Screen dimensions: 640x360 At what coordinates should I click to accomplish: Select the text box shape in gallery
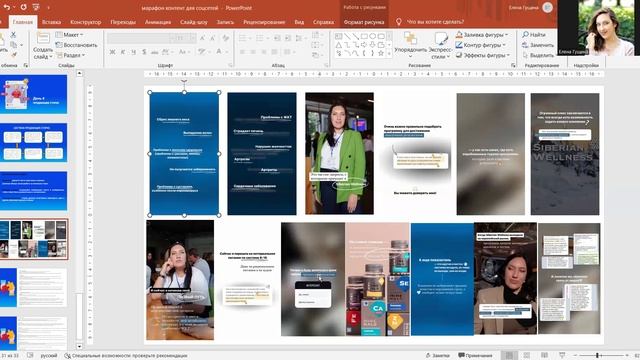pyautogui.click(x=338, y=36)
